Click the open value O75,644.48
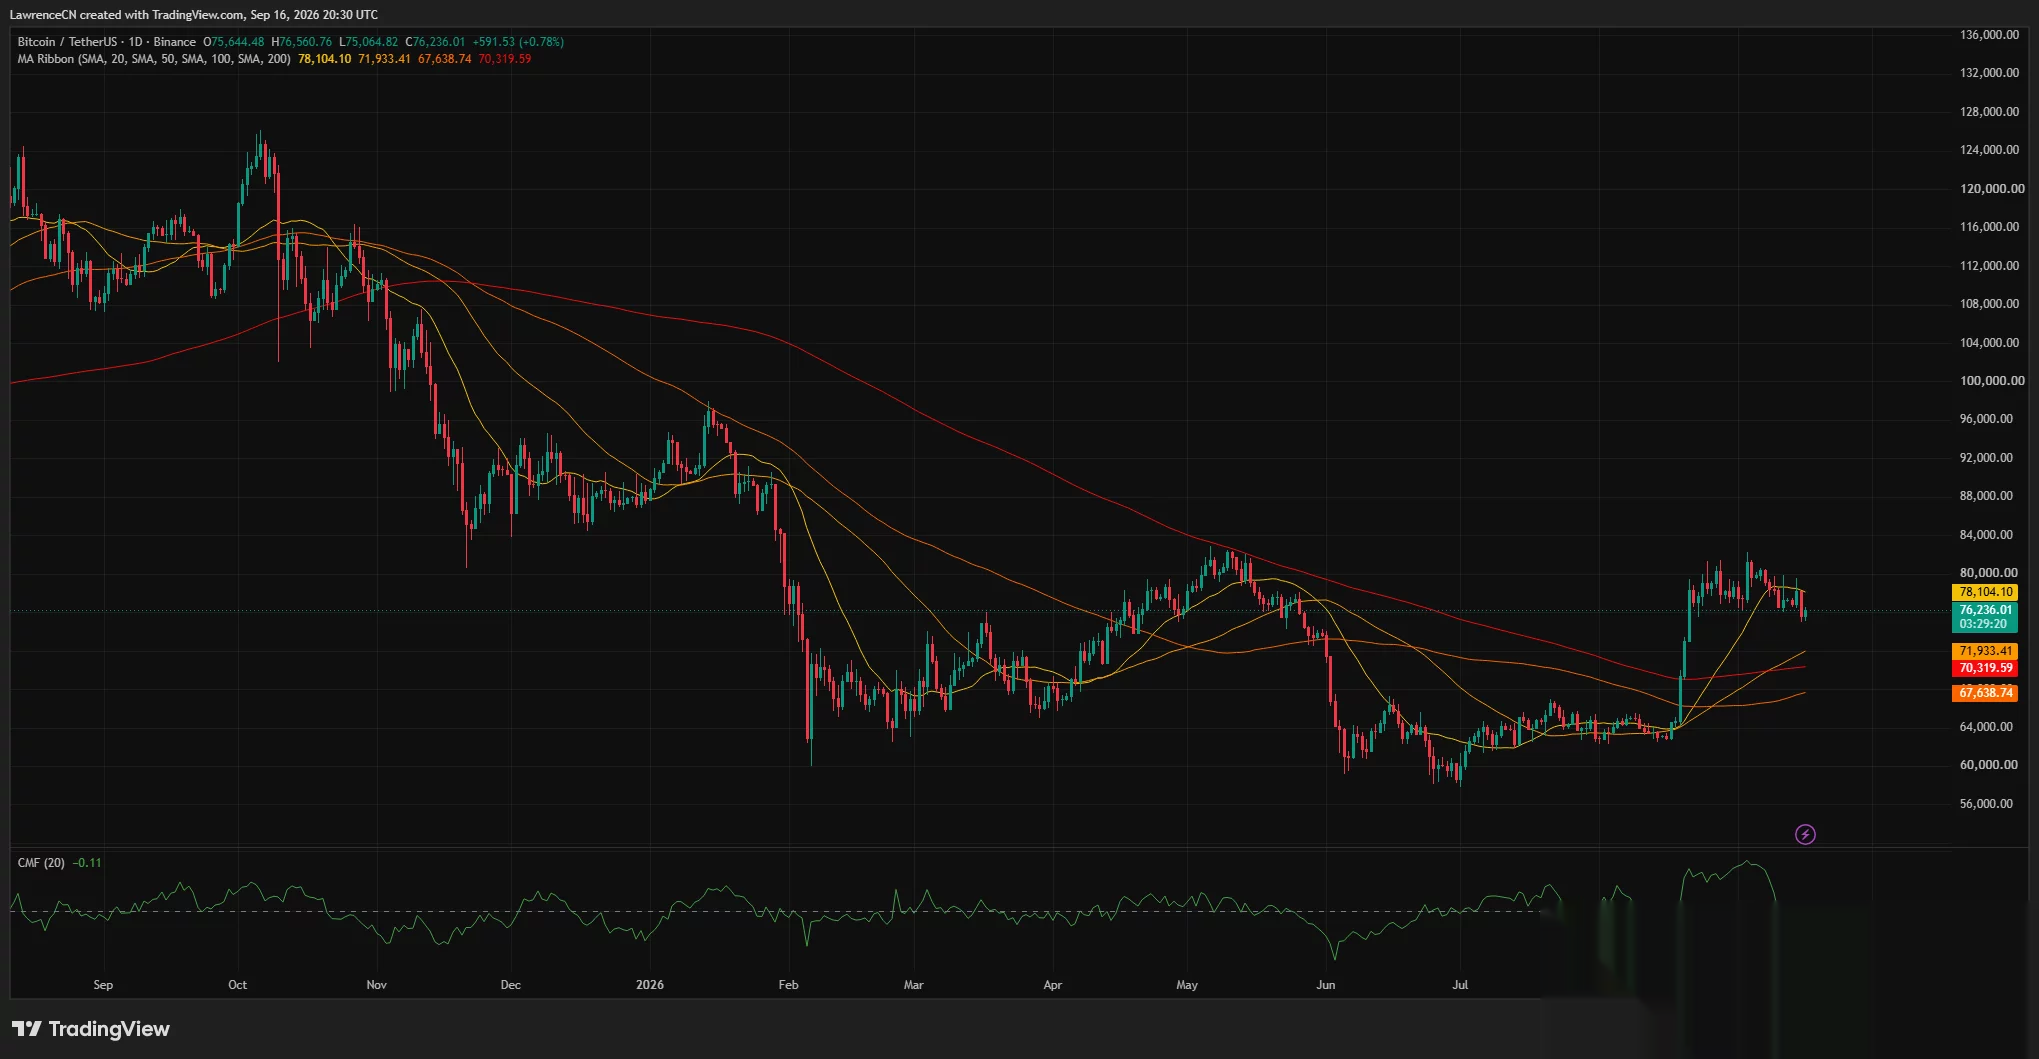 234,42
